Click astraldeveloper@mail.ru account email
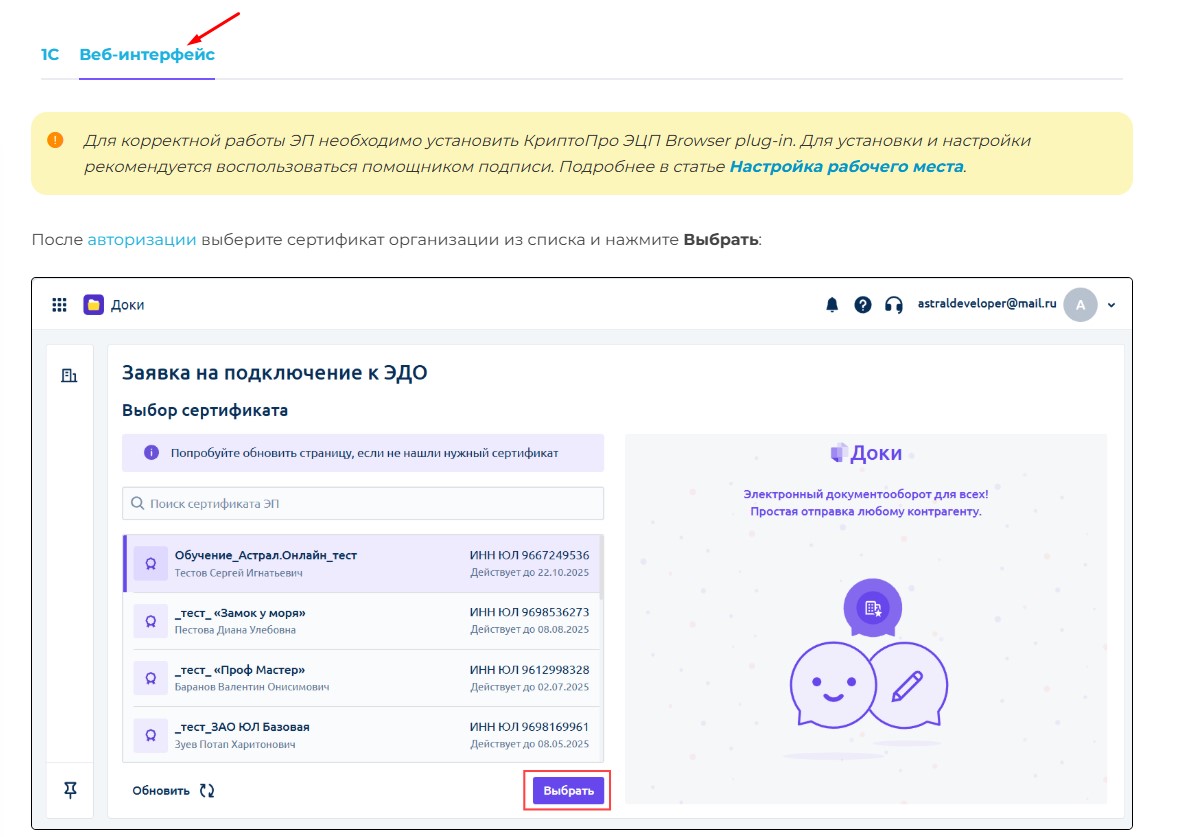1185x837 pixels. [987, 304]
